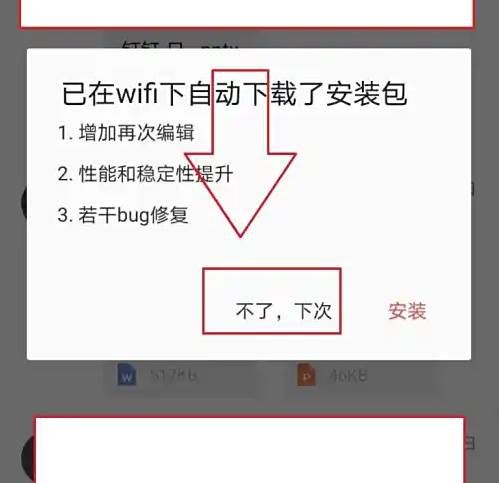Image resolution: width=499 pixels, height=483 pixels.
Task: Tap the dark avatar at the lower left corner
Action: 27,458
